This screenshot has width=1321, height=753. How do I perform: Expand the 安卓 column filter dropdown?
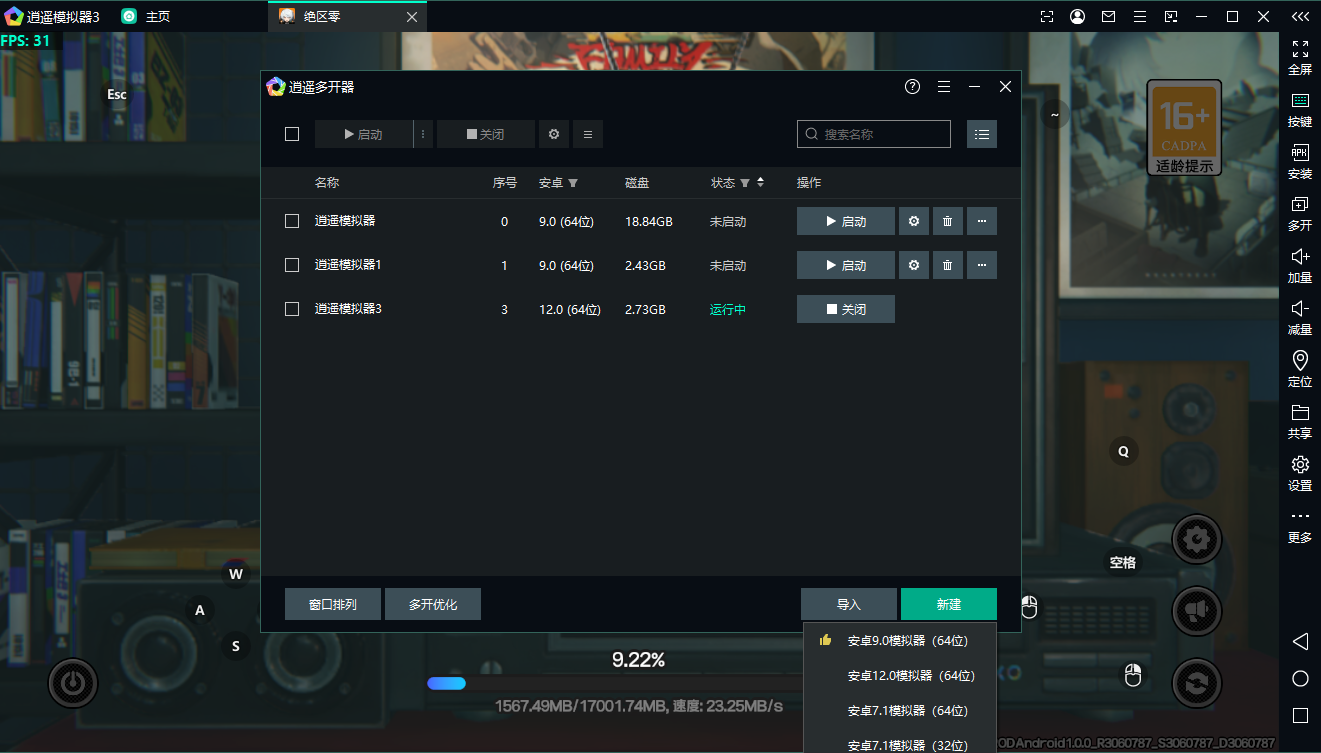[x=573, y=184]
